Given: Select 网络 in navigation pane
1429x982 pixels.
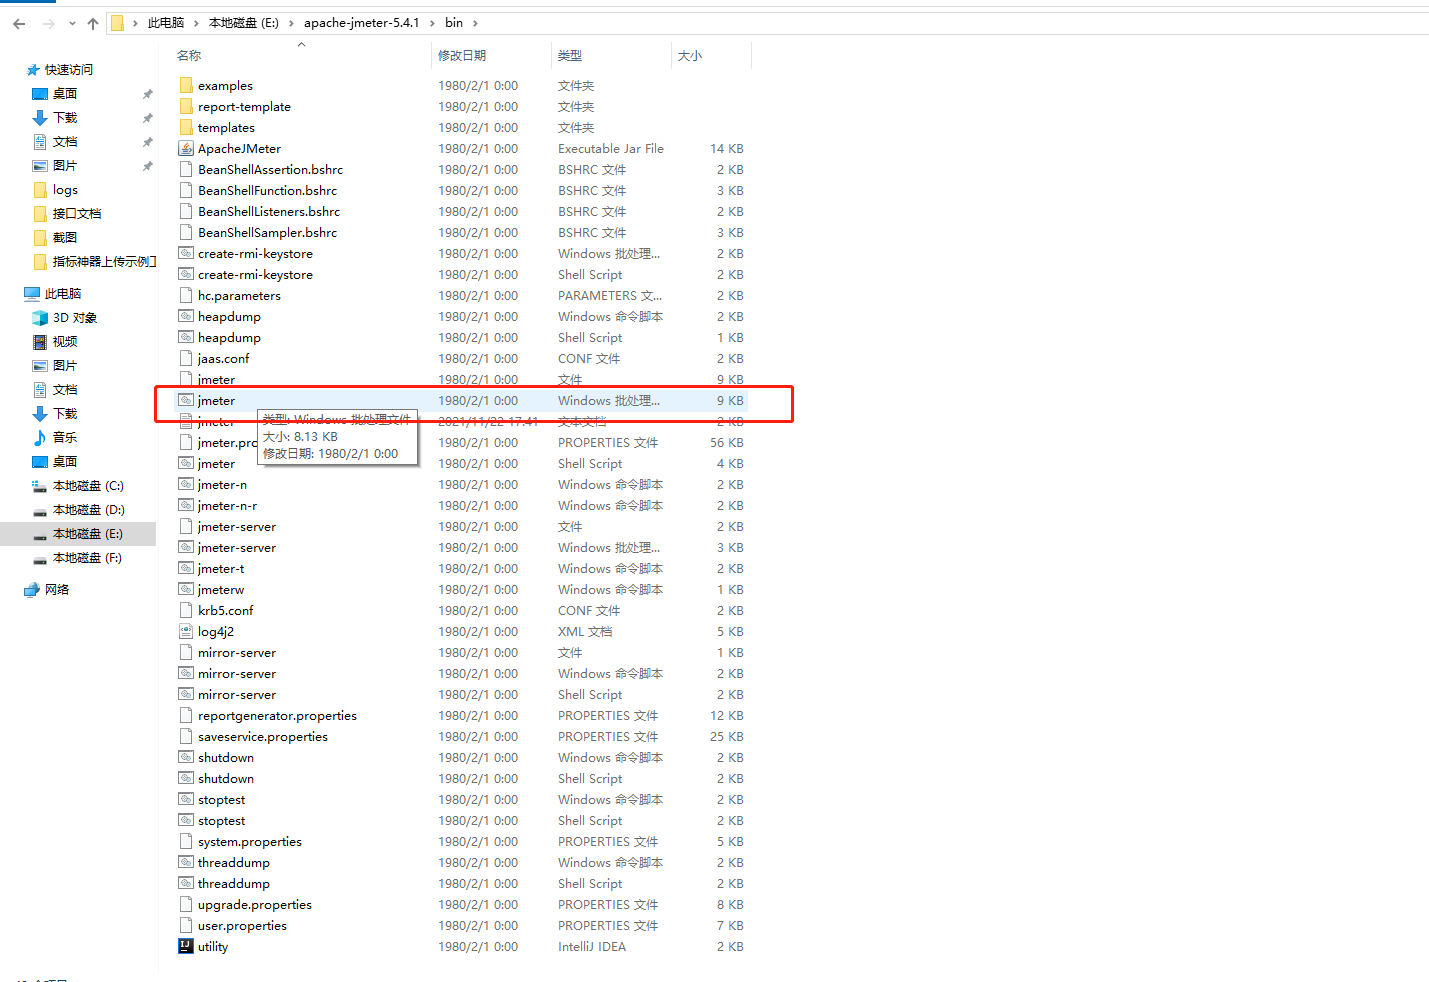Looking at the screenshot, I should [57, 590].
